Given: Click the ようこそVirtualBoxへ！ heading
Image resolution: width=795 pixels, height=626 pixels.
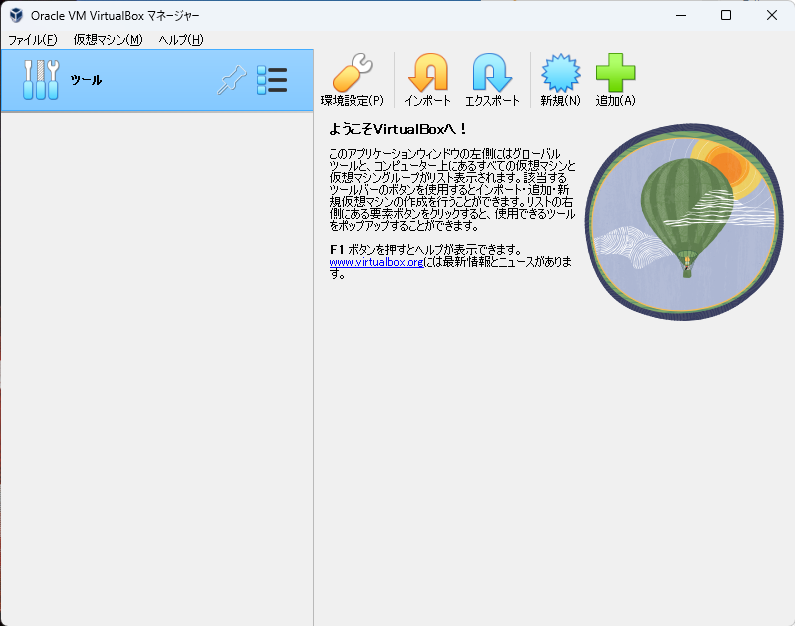Looking at the screenshot, I should (x=398, y=129).
